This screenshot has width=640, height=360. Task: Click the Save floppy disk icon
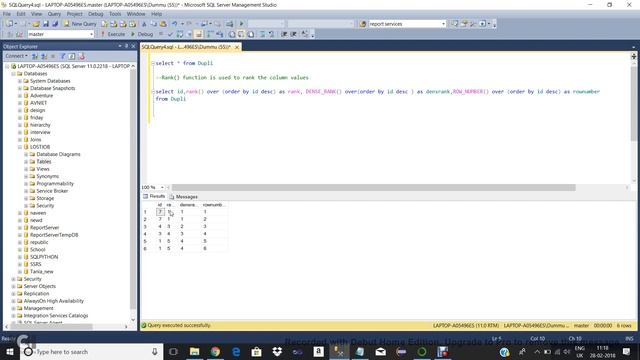(x=46, y=24)
